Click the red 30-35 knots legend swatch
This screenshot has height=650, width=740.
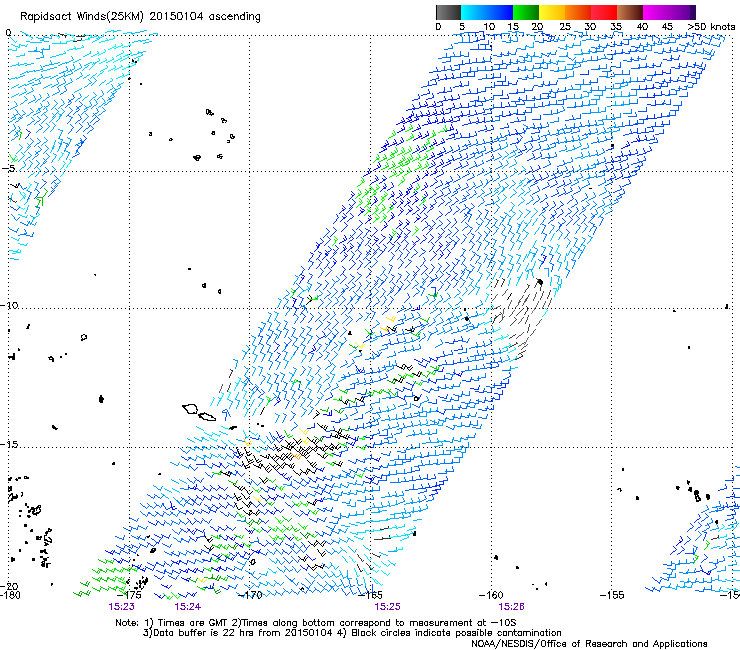click(604, 12)
